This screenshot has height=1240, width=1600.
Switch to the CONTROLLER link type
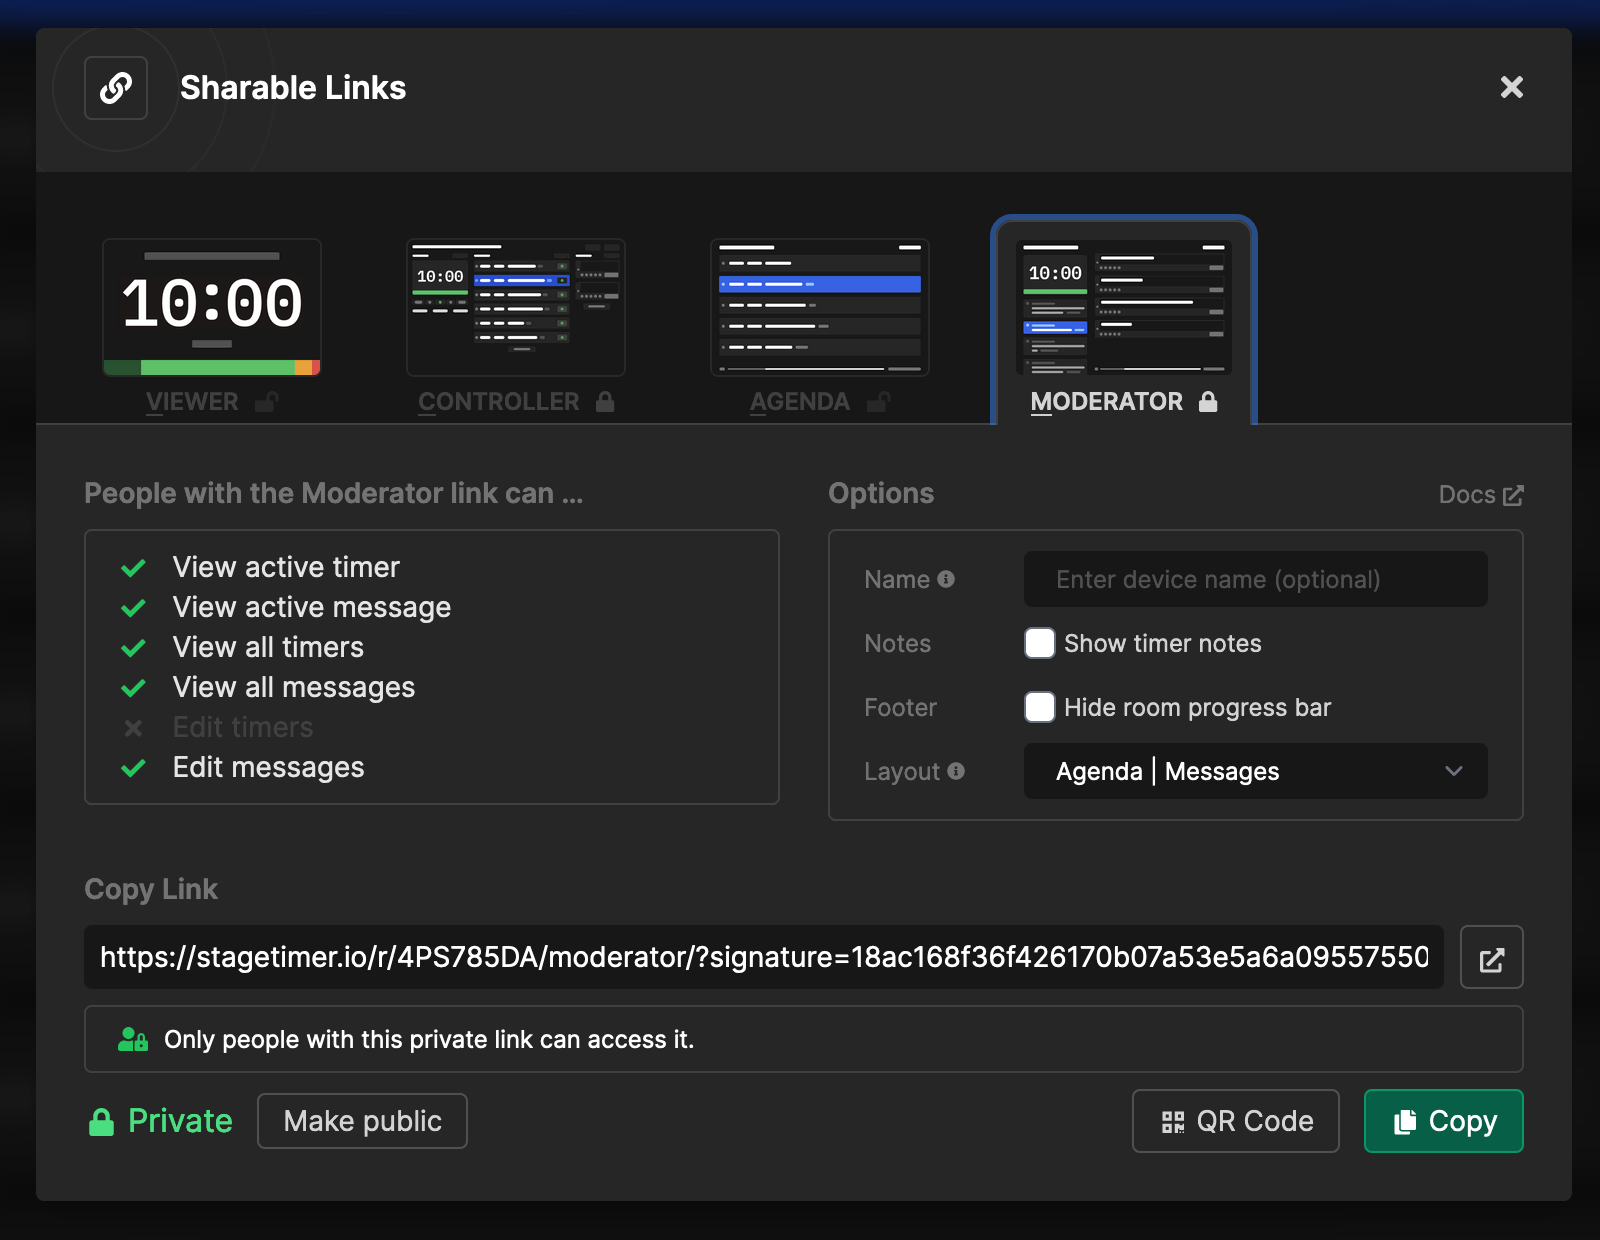(x=516, y=307)
